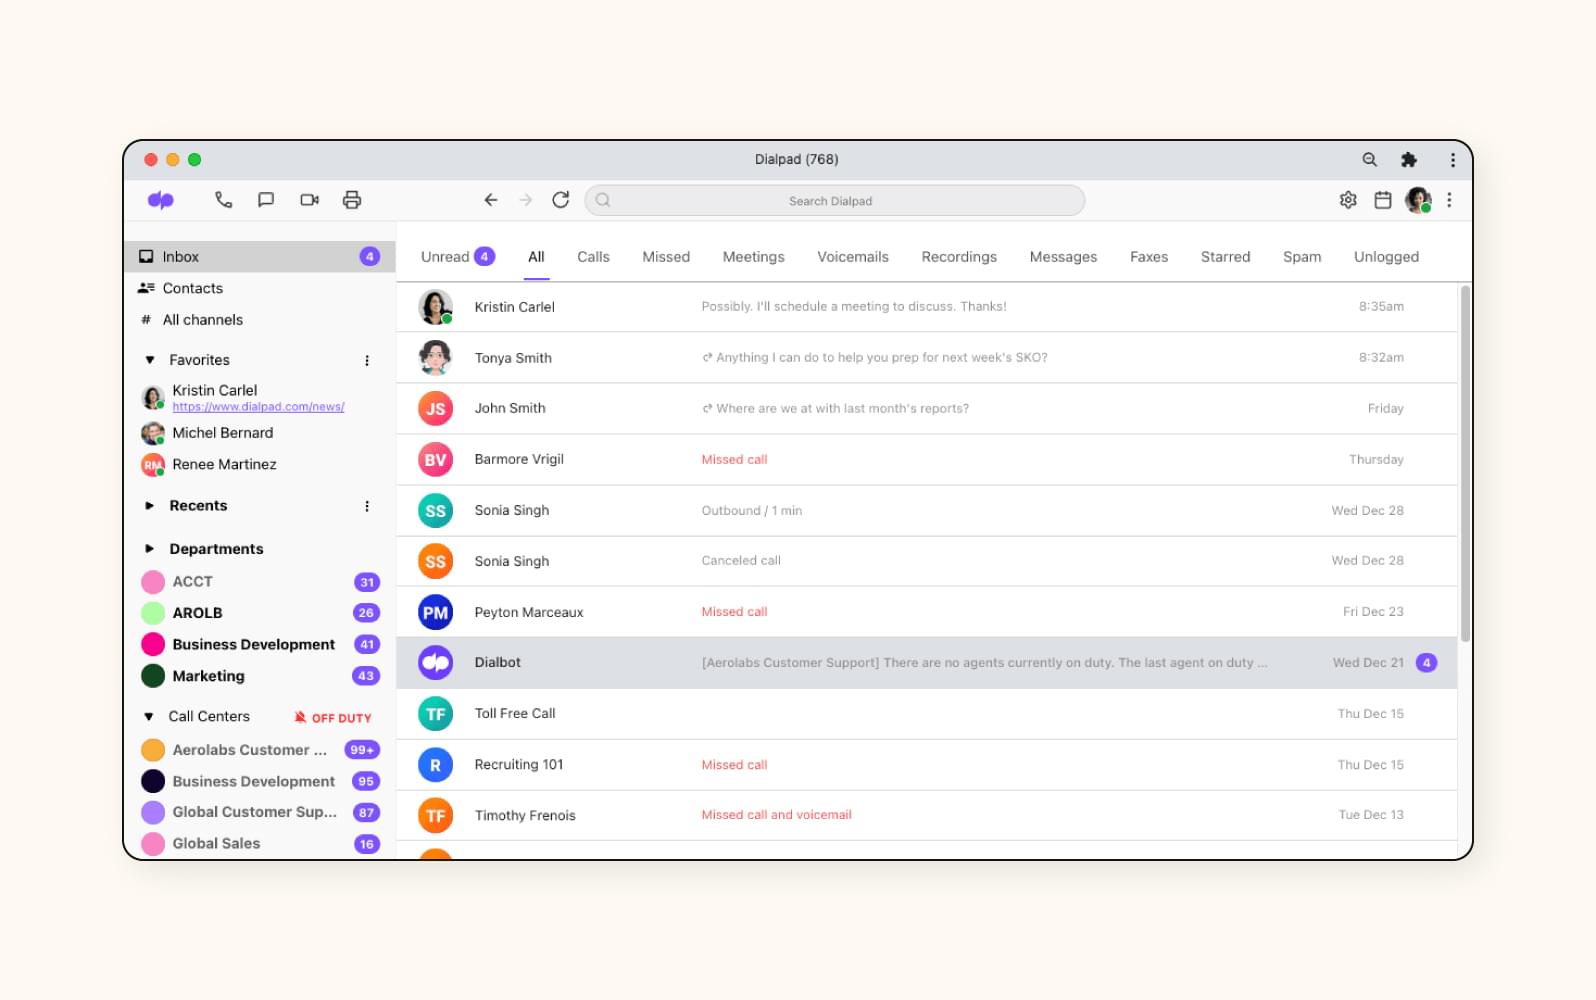This screenshot has height=1000, width=1596.
Task: Open the Inbox in sidebar
Action: (260, 257)
